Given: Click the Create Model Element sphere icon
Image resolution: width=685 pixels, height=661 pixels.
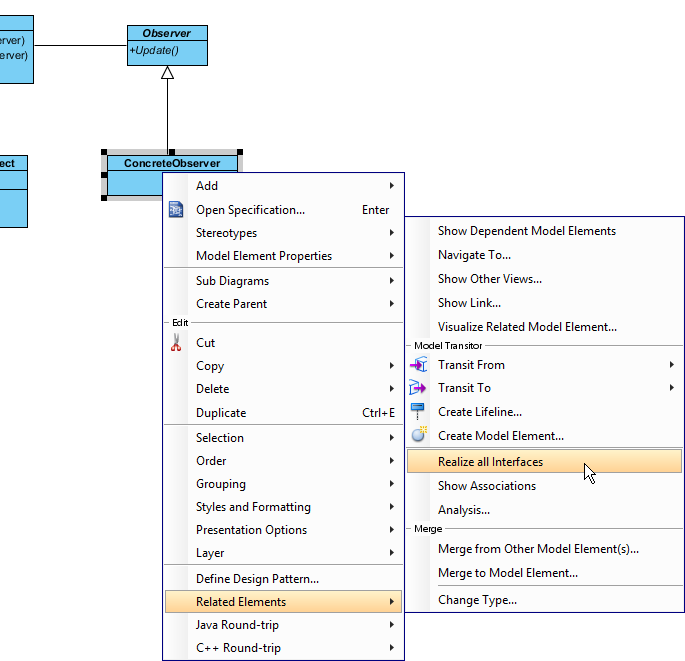Looking at the screenshot, I should click(x=419, y=435).
